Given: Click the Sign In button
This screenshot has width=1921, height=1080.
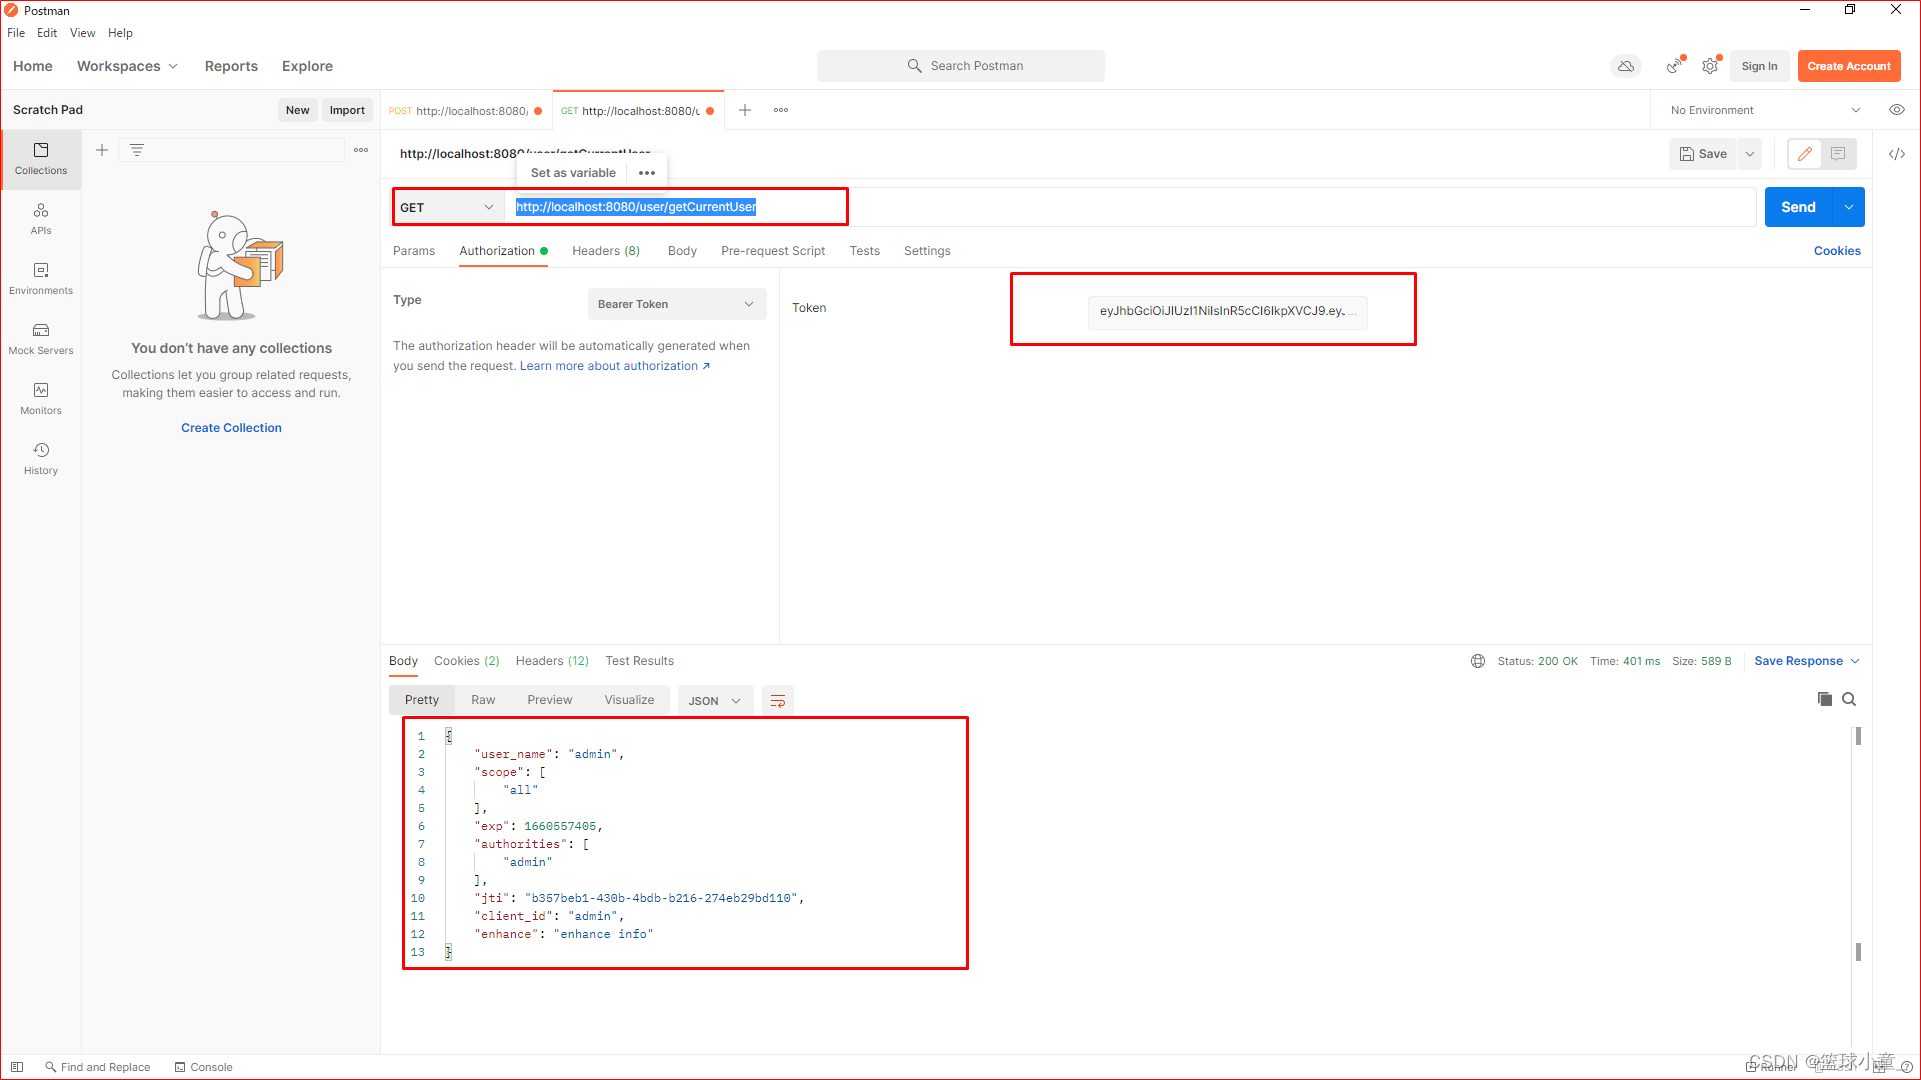Looking at the screenshot, I should [x=1759, y=66].
